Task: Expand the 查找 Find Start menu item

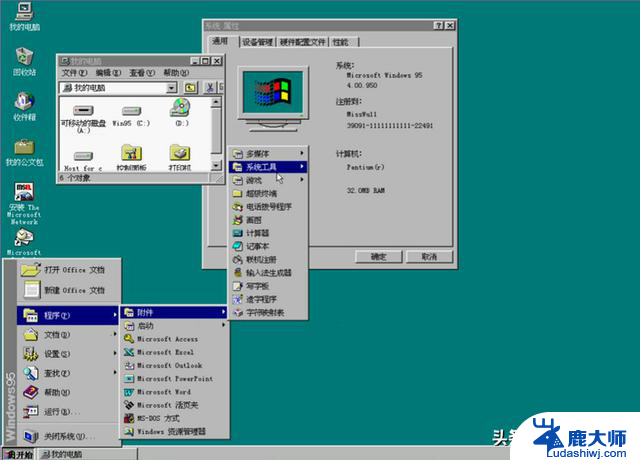Action: pos(68,373)
